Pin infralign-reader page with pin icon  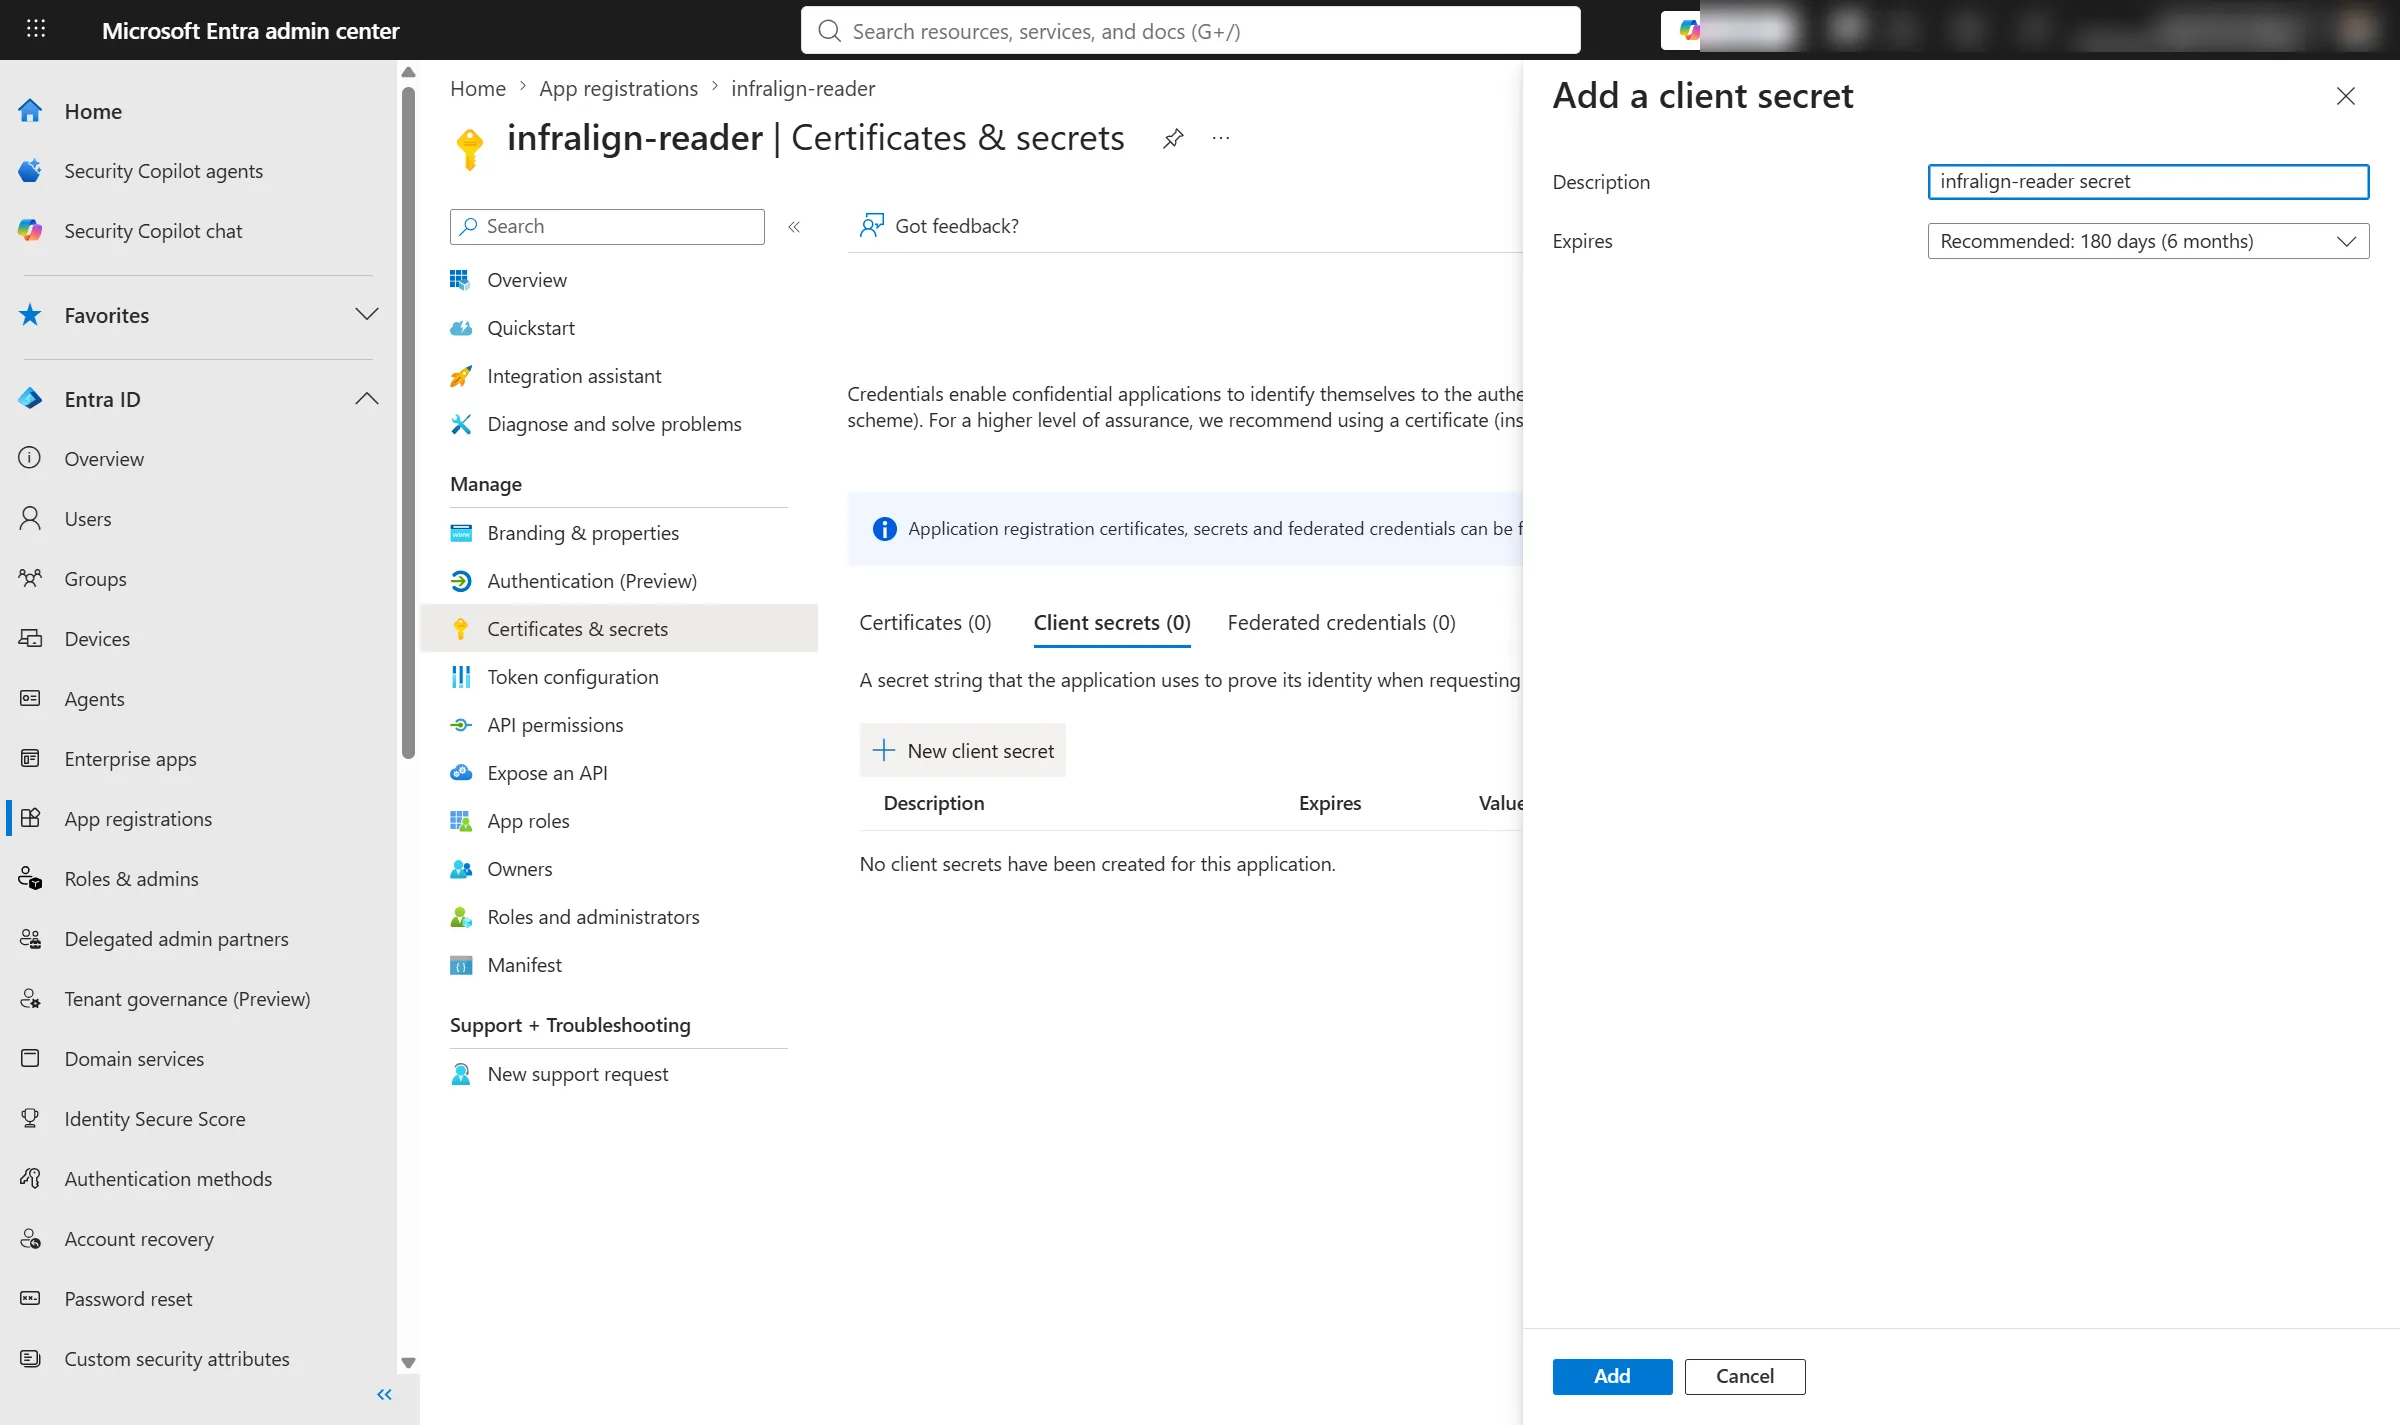(x=1173, y=139)
